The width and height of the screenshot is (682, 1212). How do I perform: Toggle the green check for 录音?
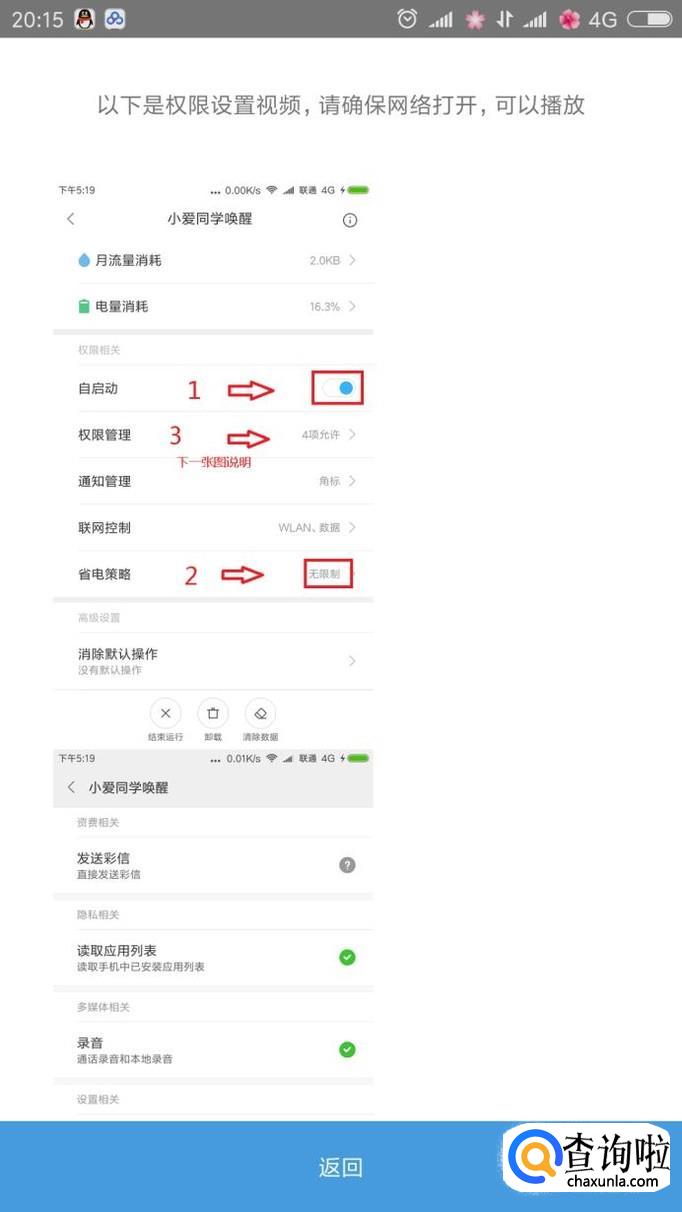coord(347,1049)
